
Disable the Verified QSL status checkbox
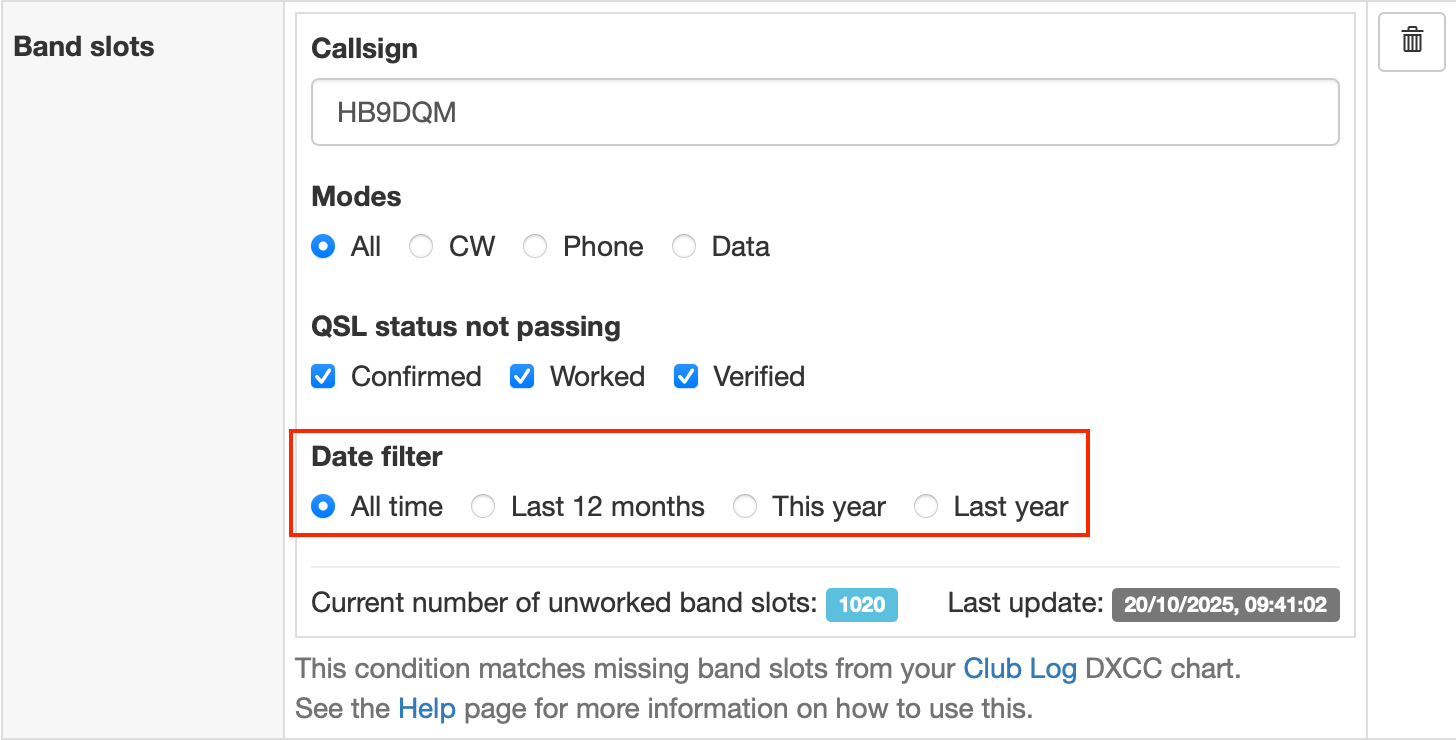(x=686, y=377)
